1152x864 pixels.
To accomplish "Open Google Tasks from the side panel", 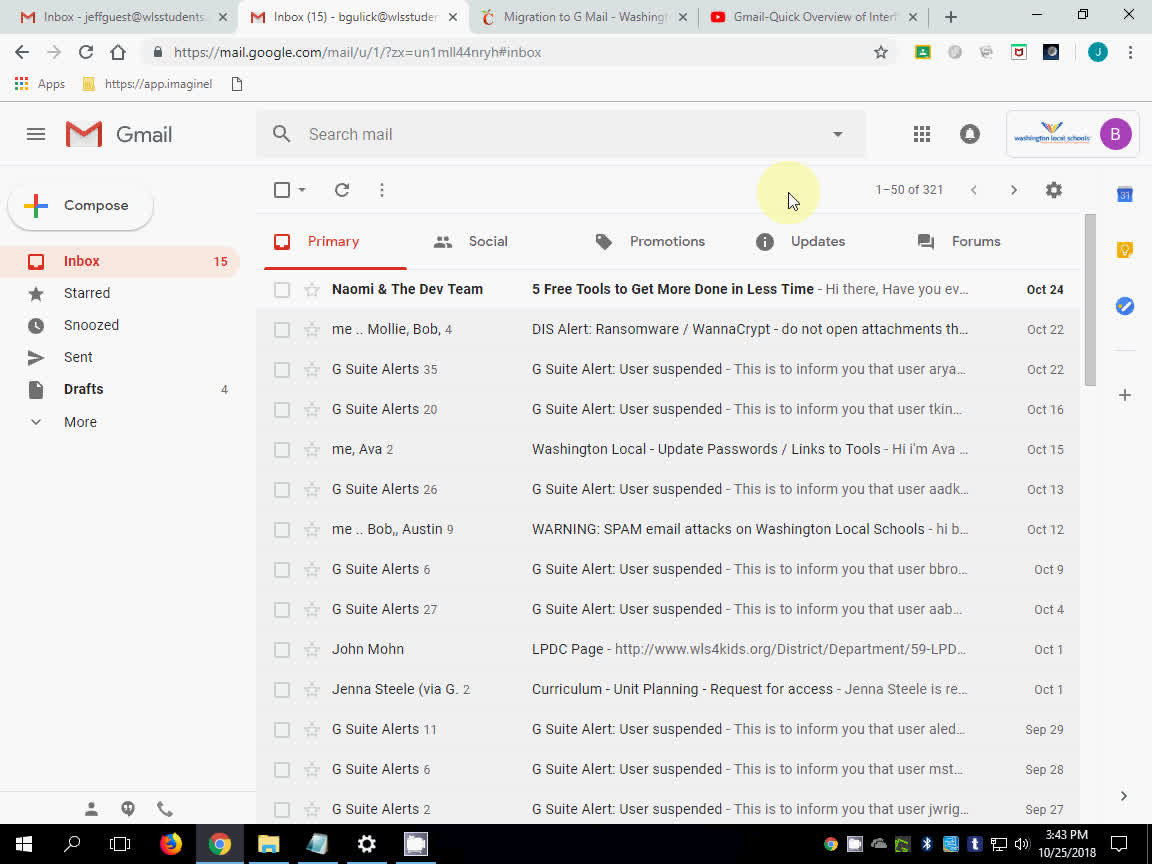I will click(1125, 307).
